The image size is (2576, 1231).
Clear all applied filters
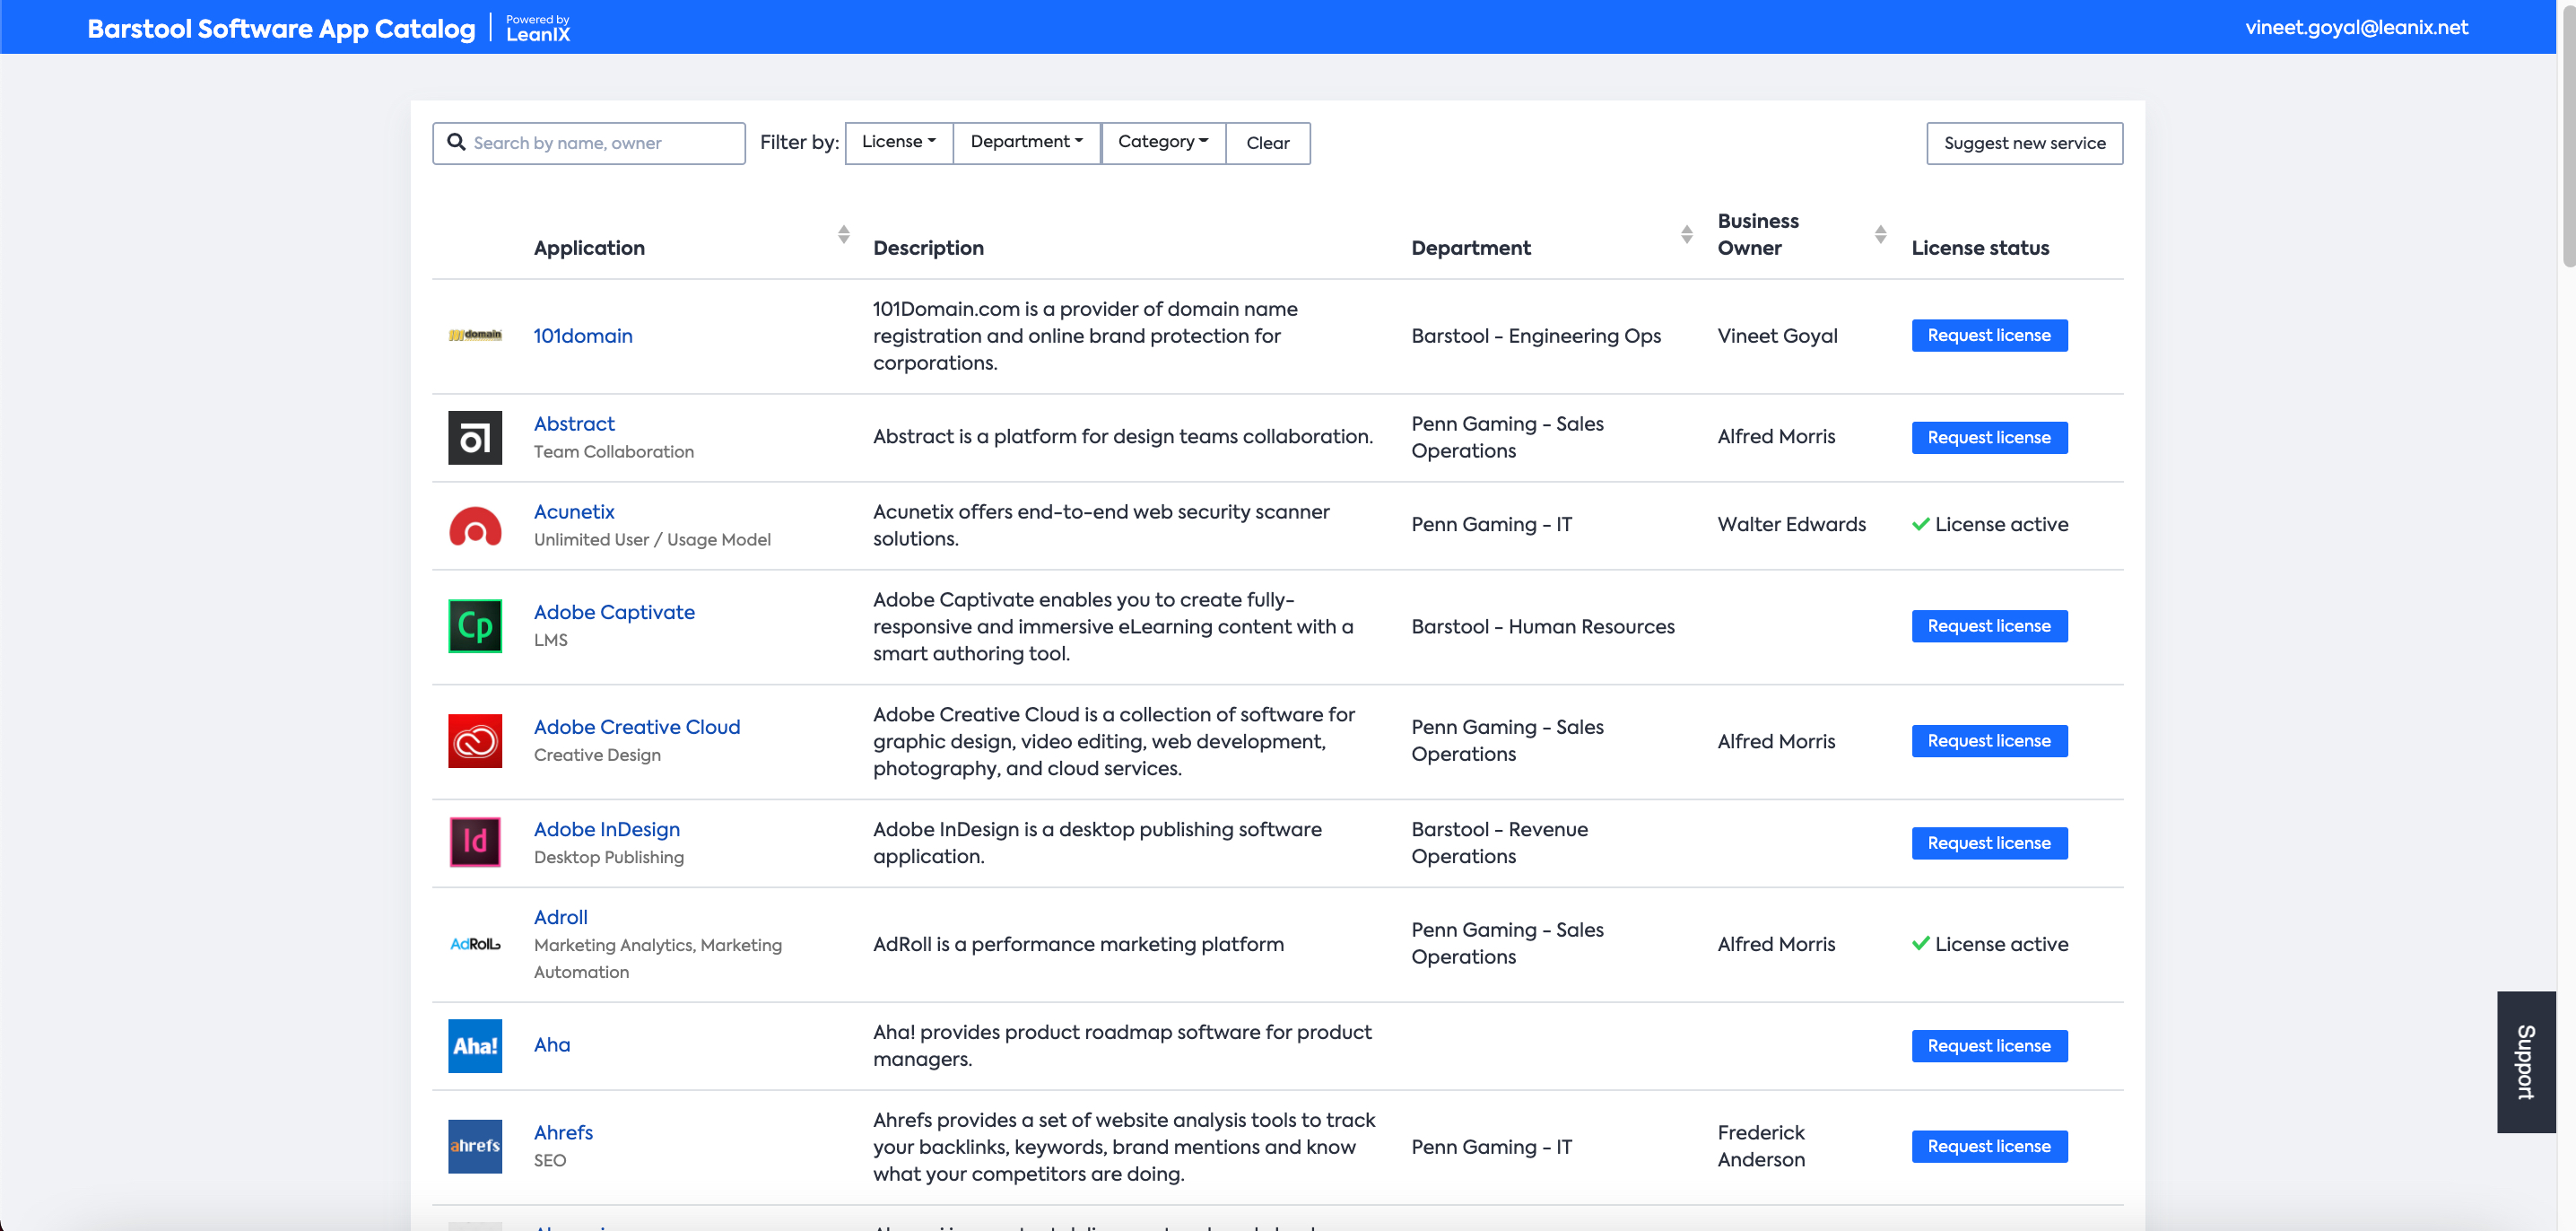1267,143
